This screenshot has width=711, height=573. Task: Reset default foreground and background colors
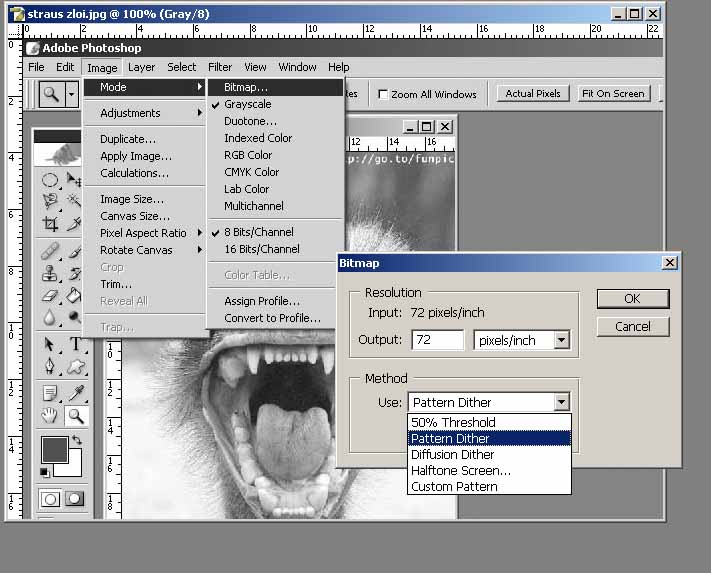tap(44, 472)
